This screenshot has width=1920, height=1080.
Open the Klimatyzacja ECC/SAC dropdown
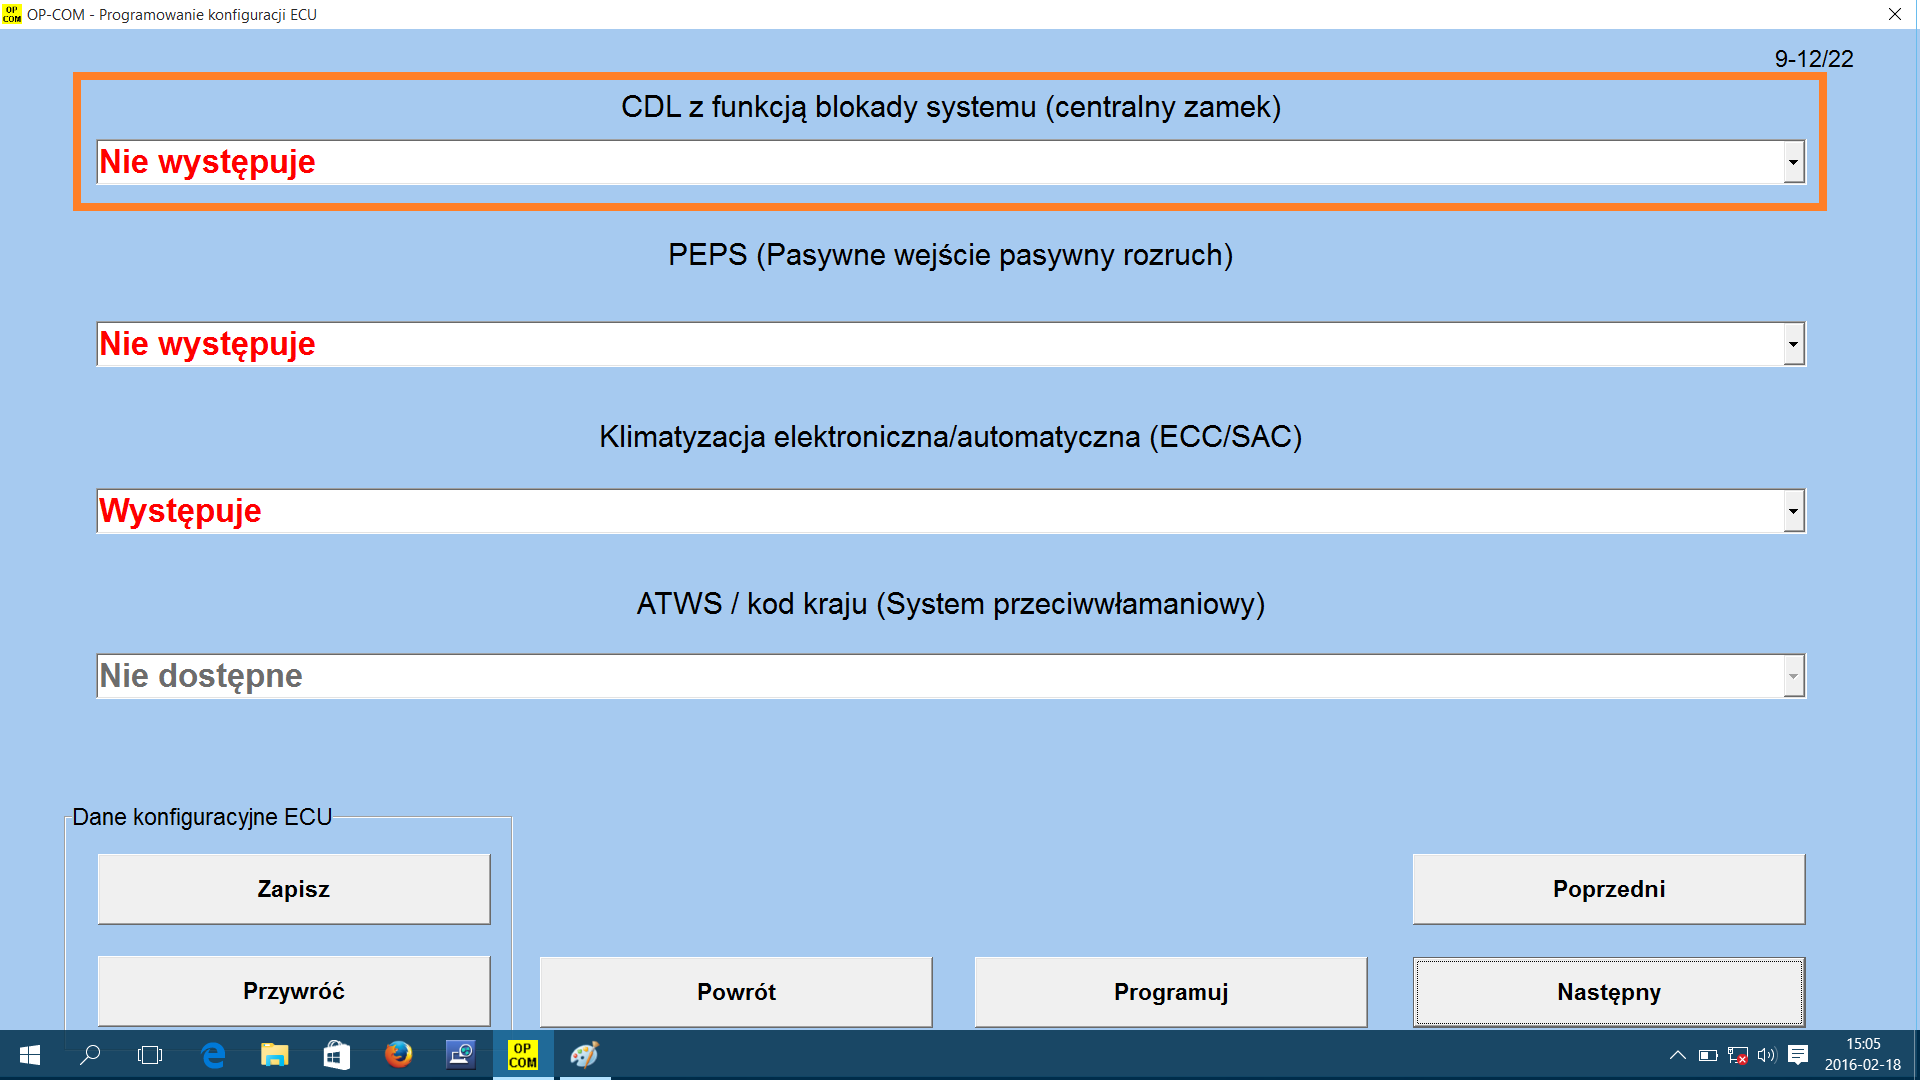point(1794,511)
